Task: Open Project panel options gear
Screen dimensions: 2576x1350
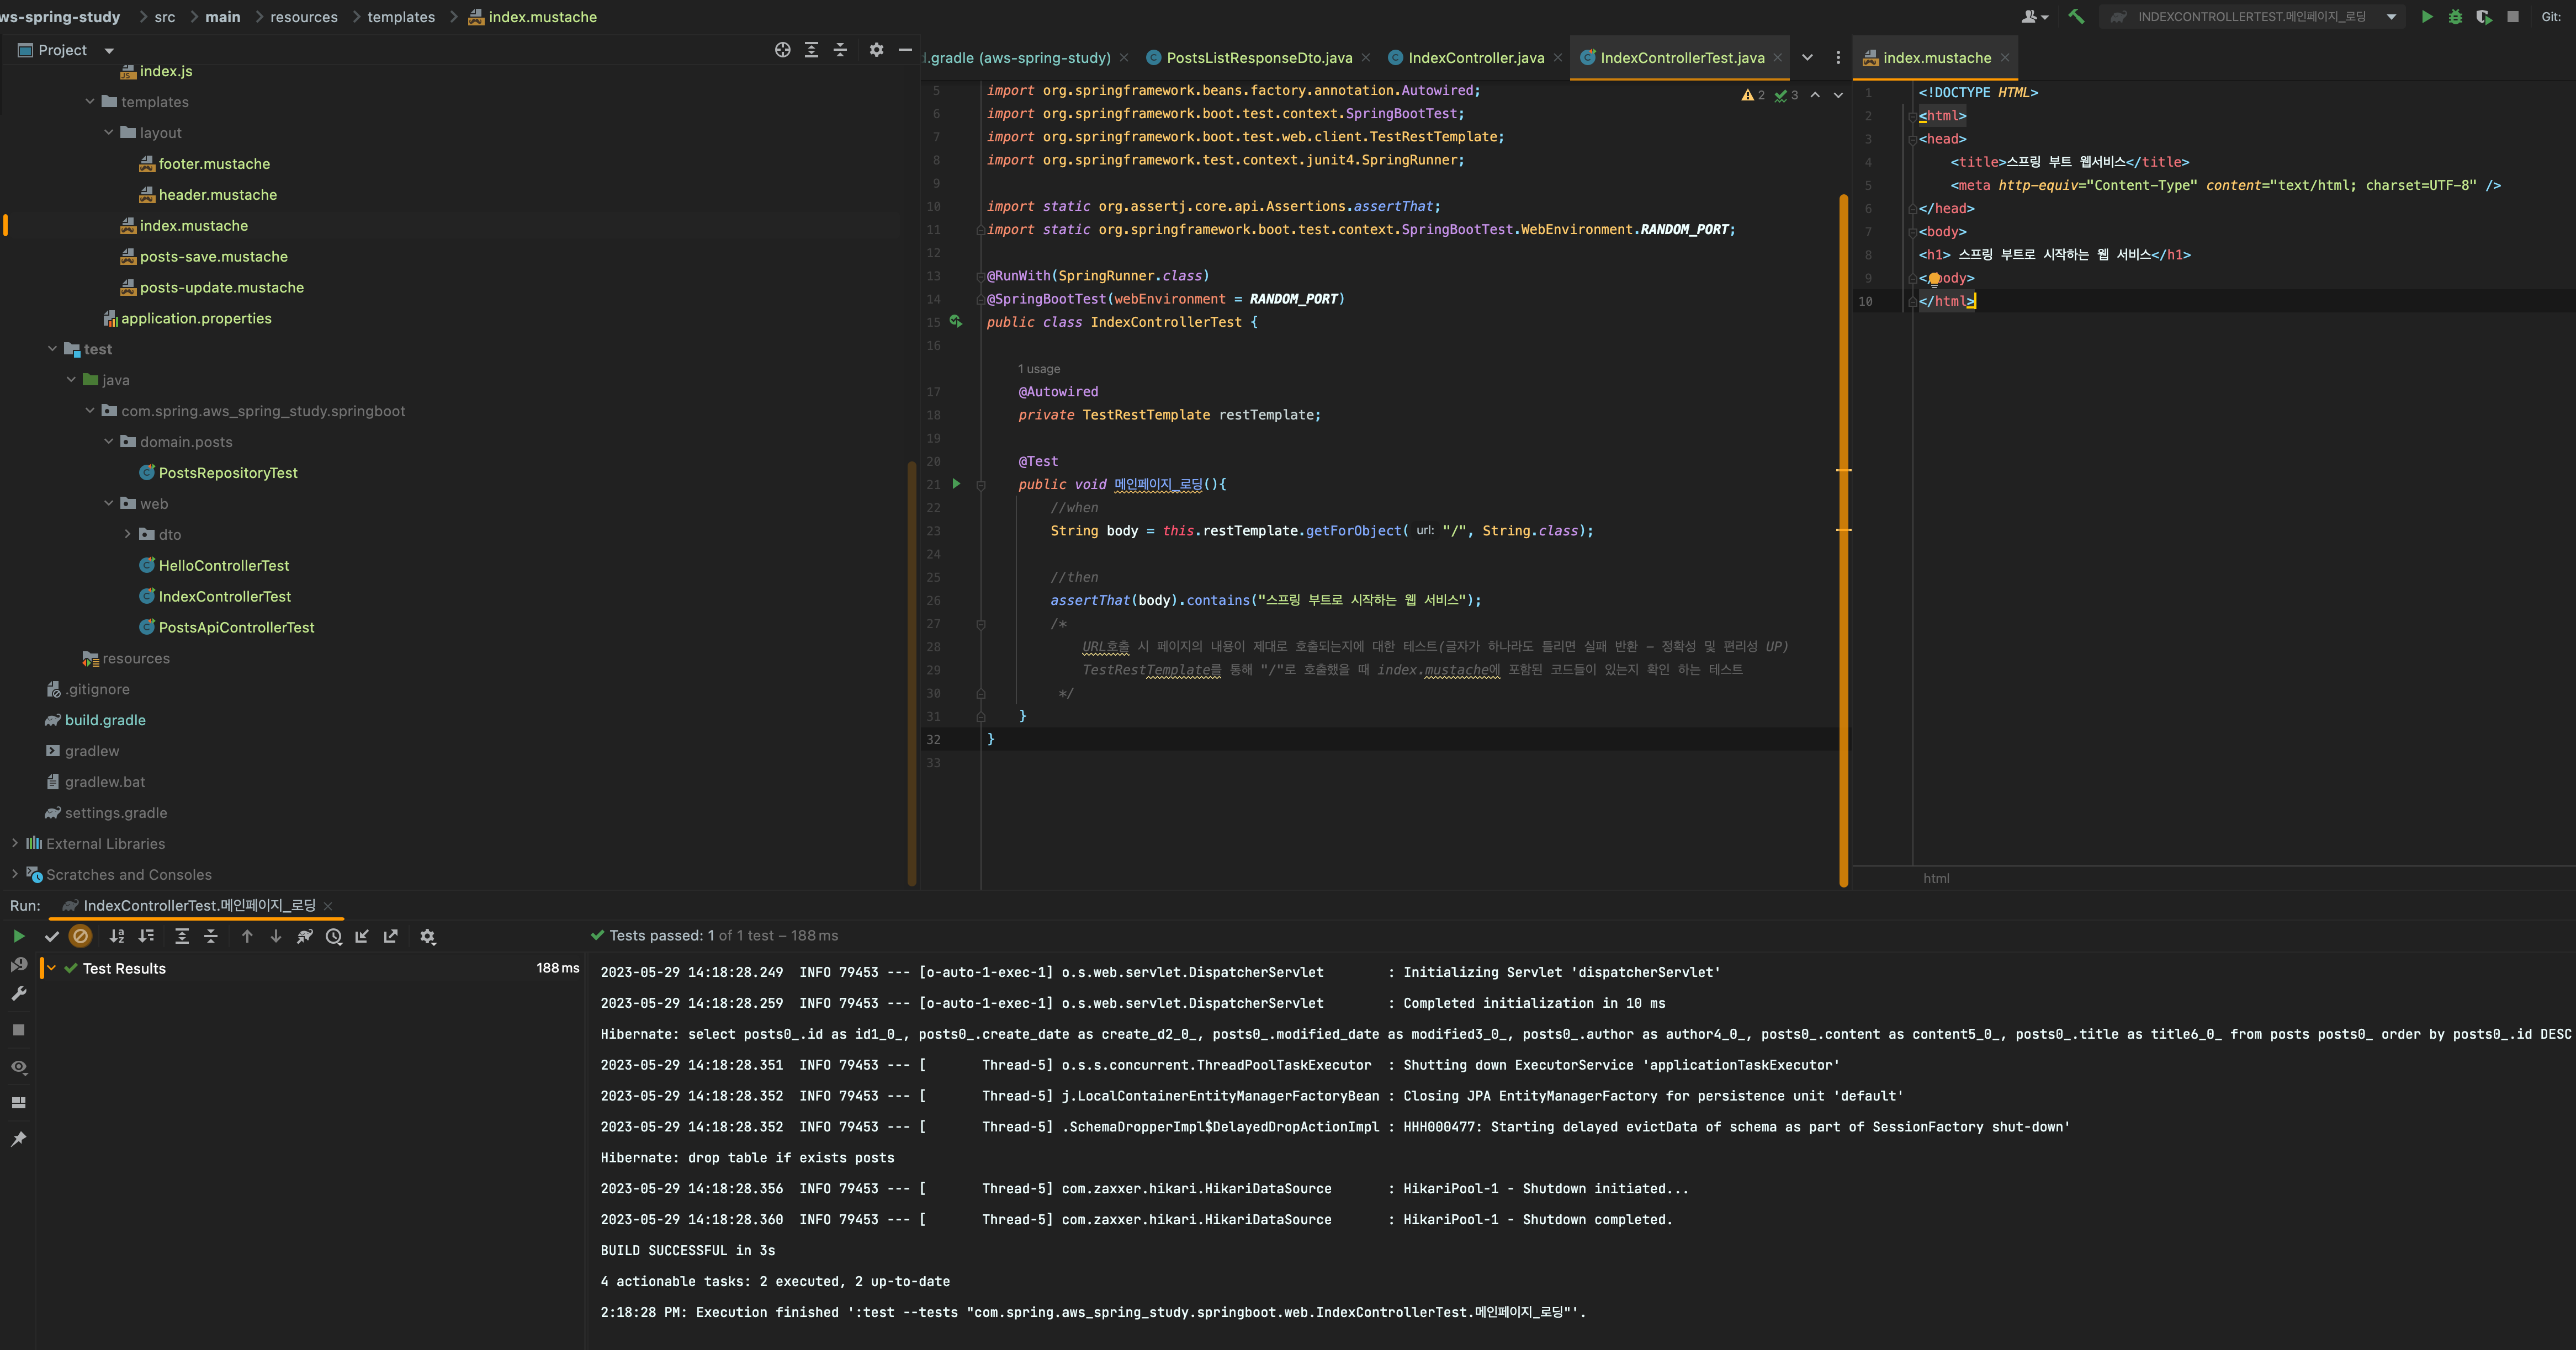Action: 877,50
